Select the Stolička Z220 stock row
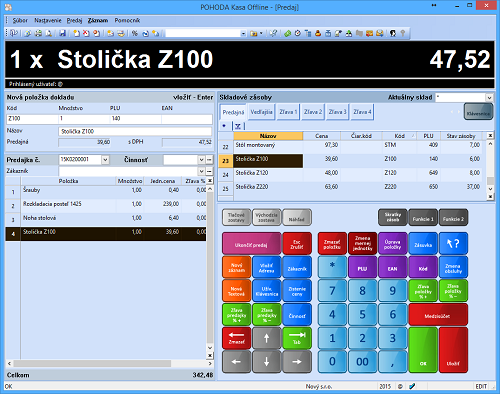The image size is (500, 394). pos(358,187)
